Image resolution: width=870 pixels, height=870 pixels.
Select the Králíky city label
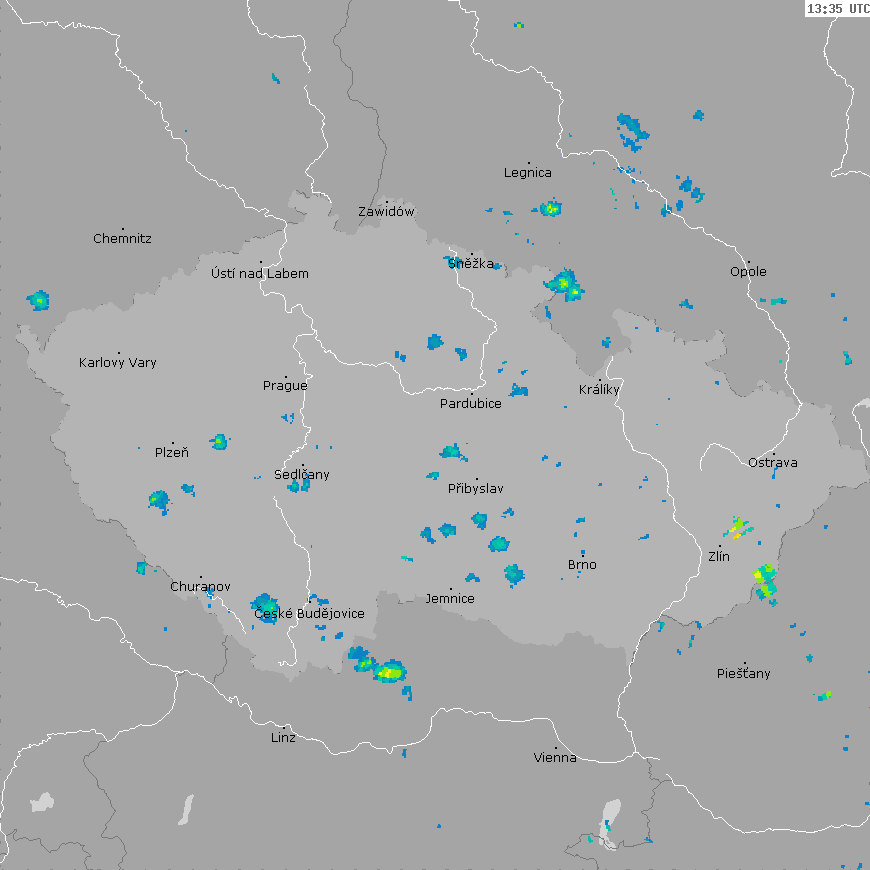[599, 390]
